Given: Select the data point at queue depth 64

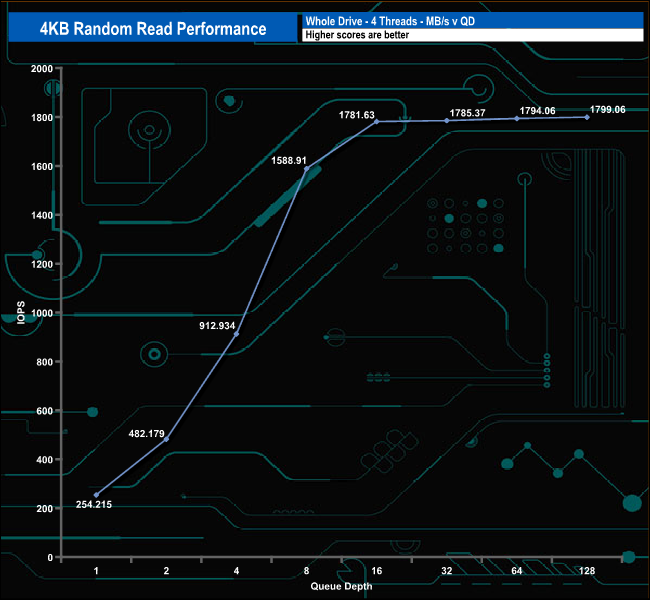Looking at the screenshot, I should (x=517, y=118).
